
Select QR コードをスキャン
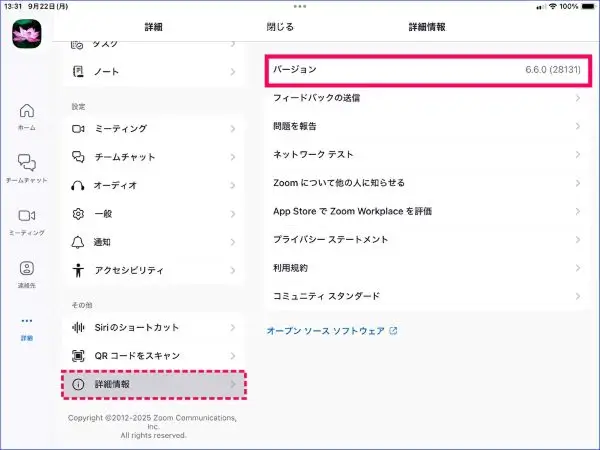pyautogui.click(x=153, y=355)
